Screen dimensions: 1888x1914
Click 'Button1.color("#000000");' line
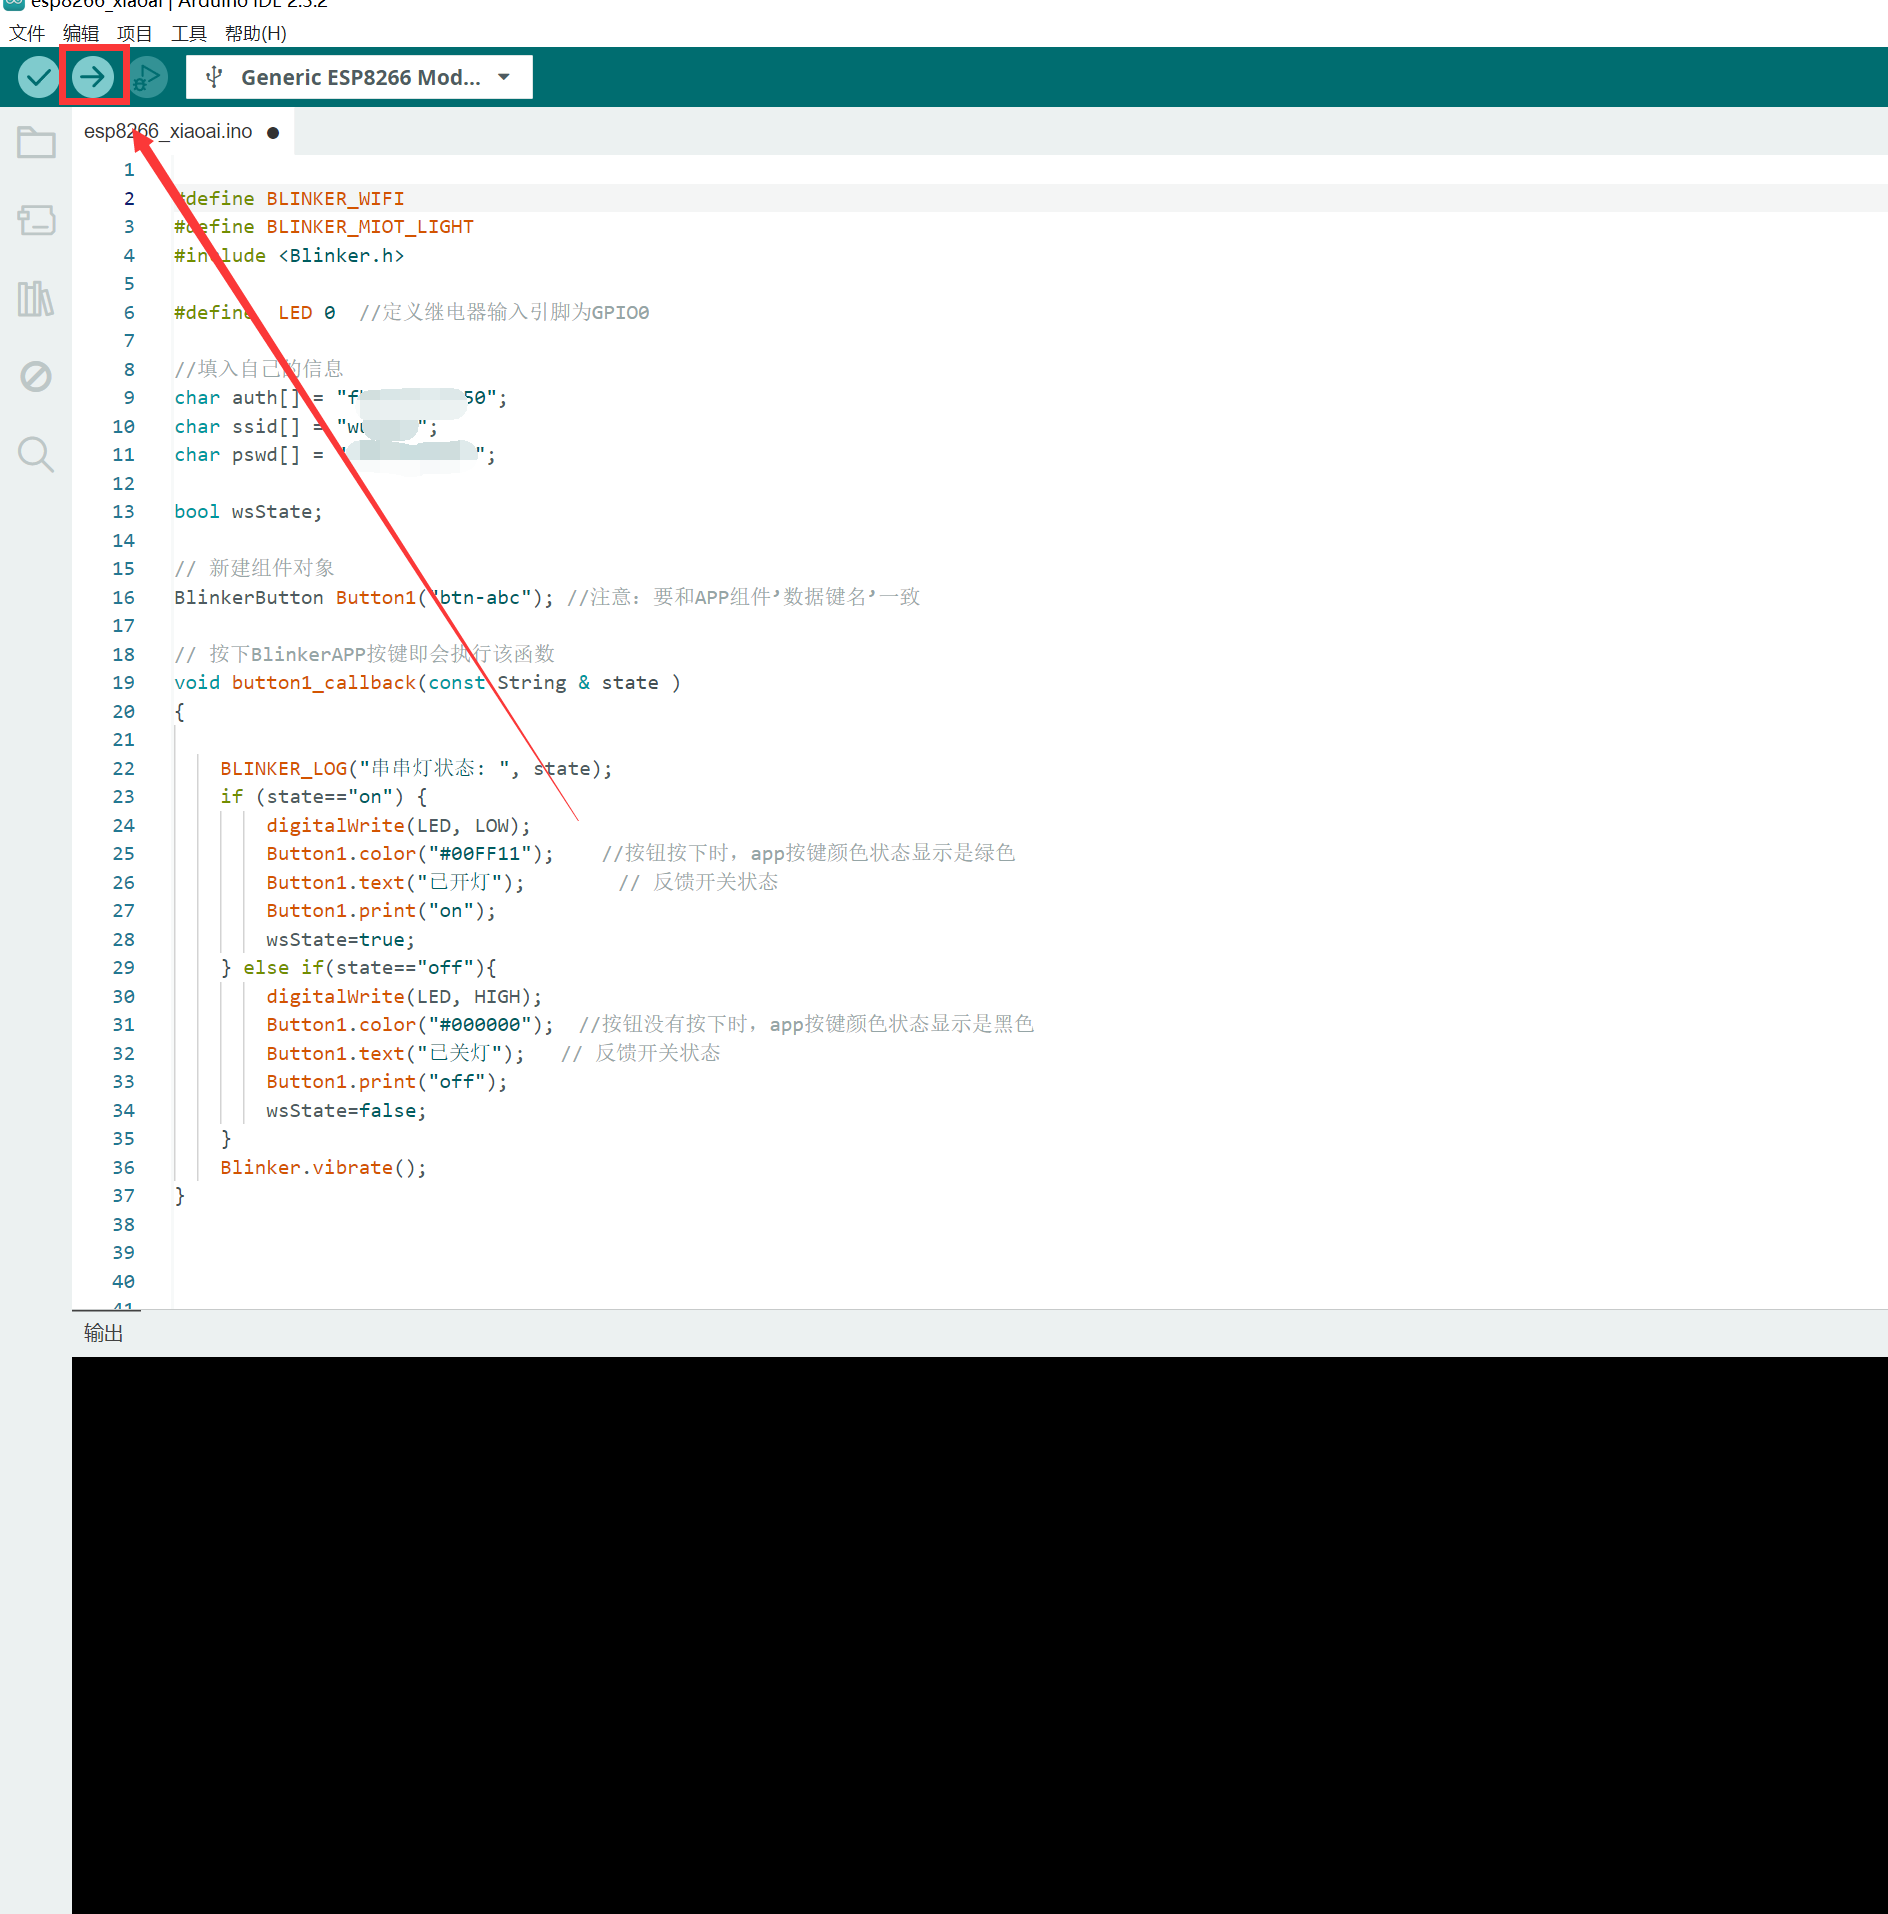[x=410, y=1024]
